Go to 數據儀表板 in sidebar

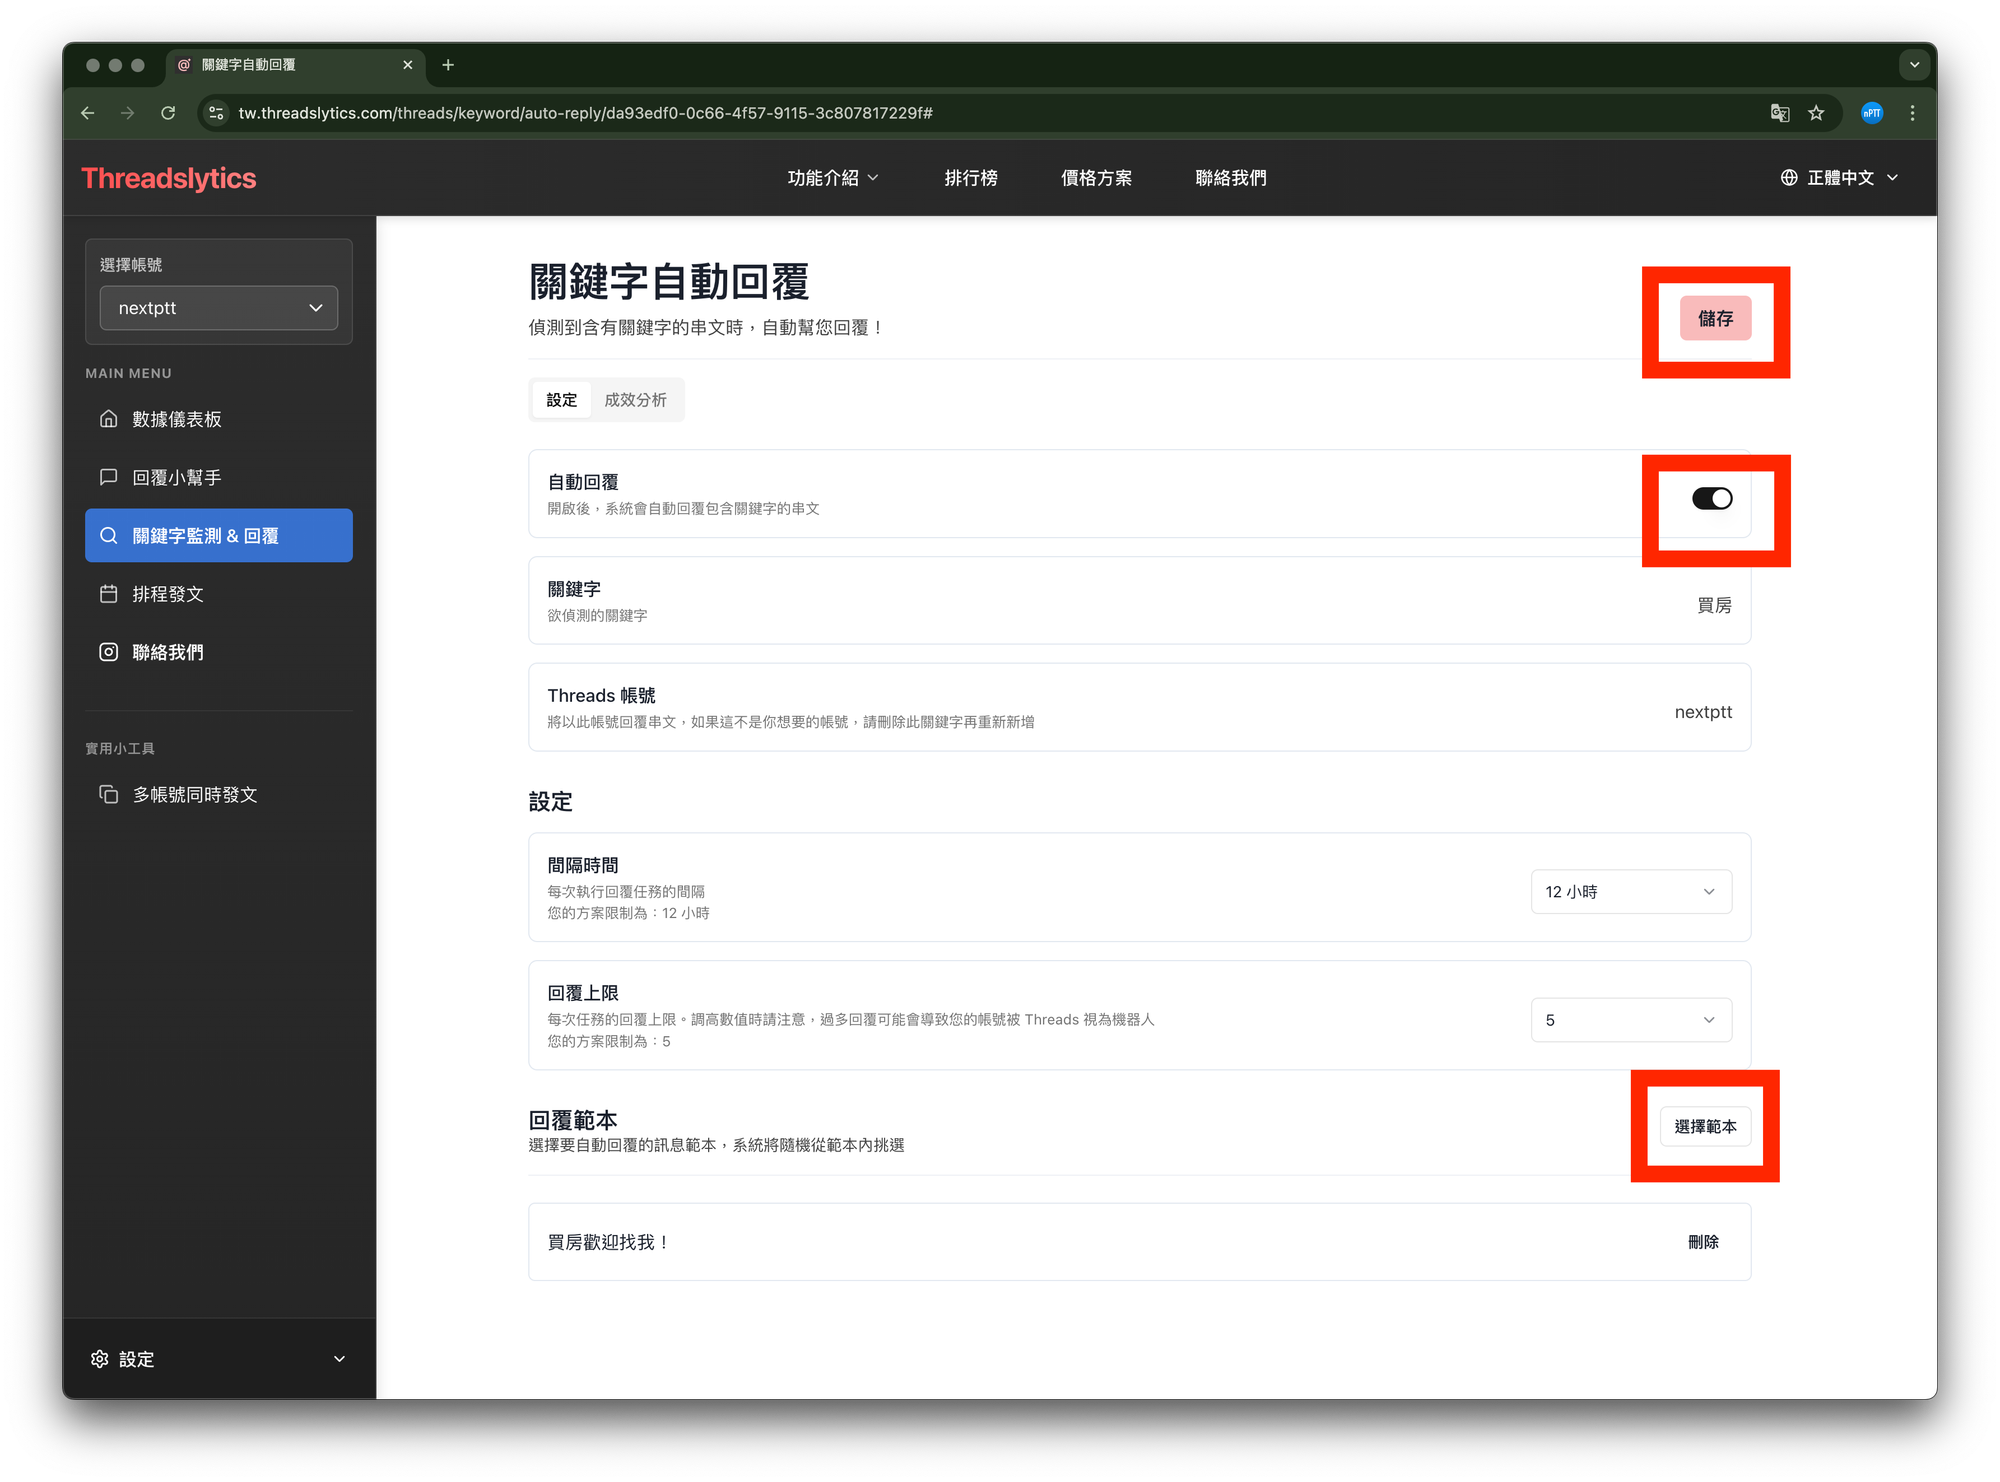219,419
